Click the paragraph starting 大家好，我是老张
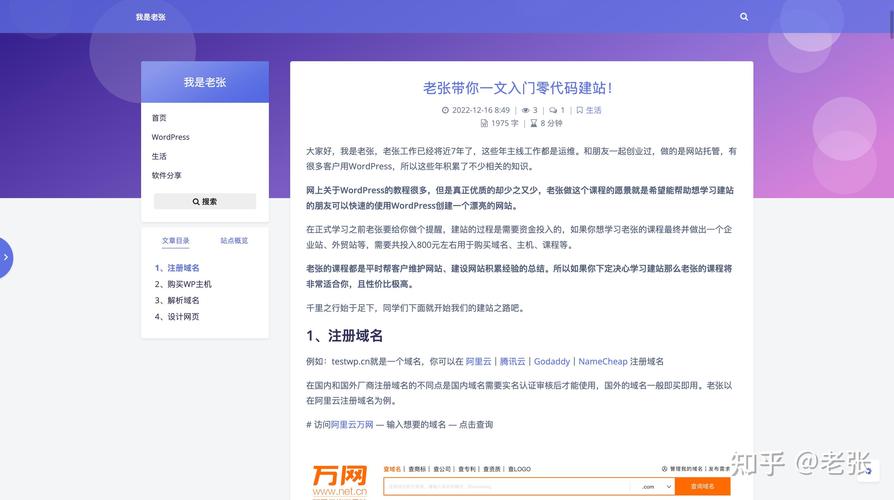Viewport: 894px width, 500px height. coord(521,158)
